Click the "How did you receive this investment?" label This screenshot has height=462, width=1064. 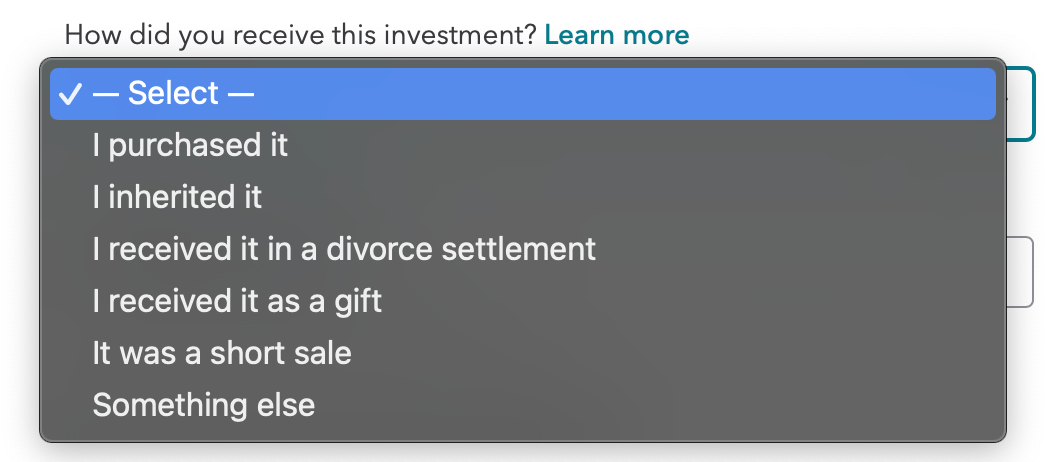coord(300,36)
